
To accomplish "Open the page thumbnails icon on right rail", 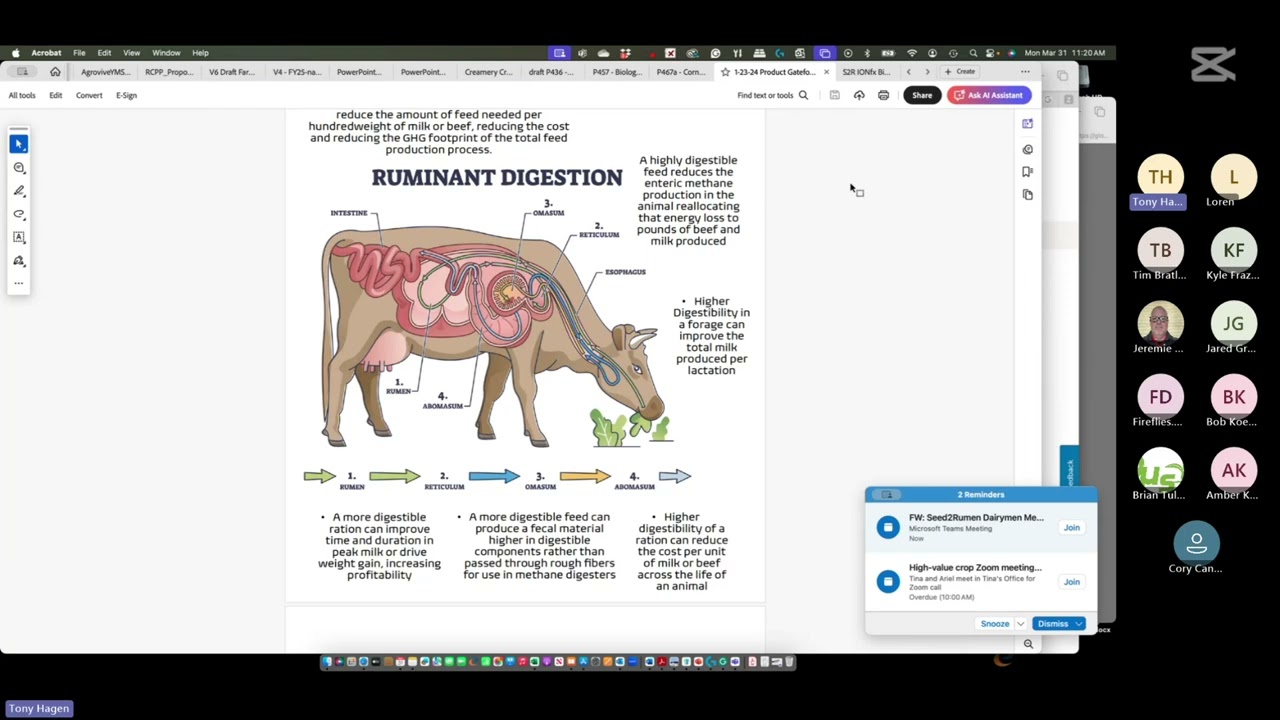I will (1027, 195).
